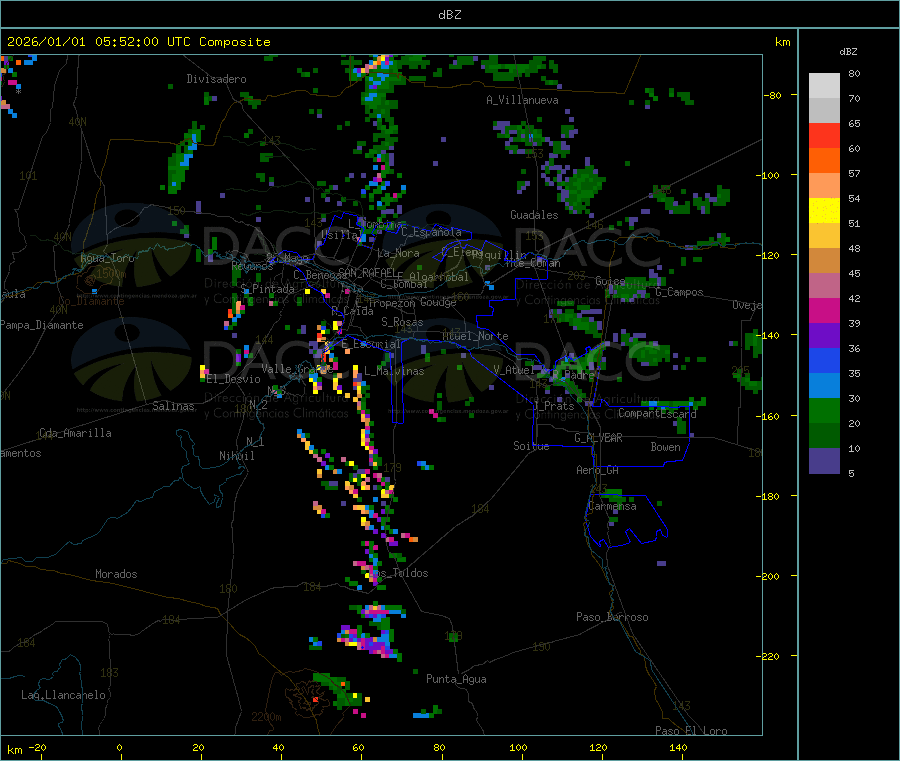Image resolution: width=900 pixels, height=761 pixels.
Task: Click the Paso_Barroso location label
Action: click(612, 617)
